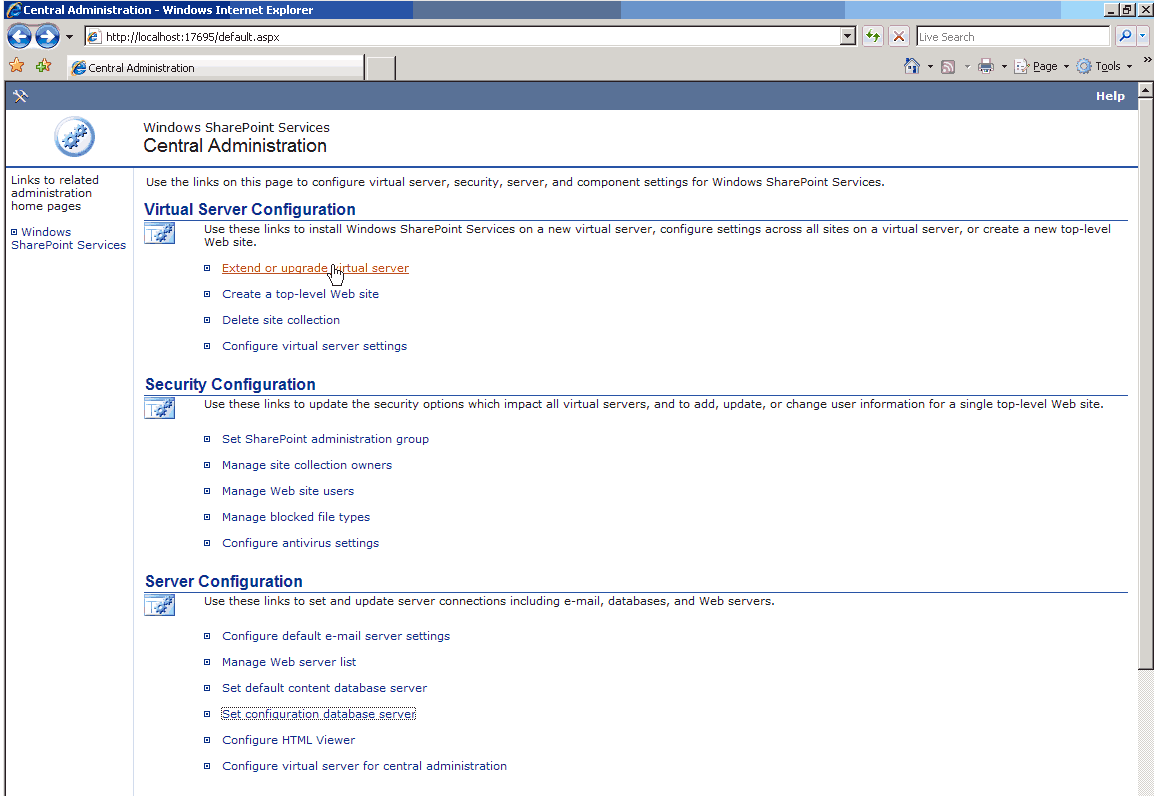This screenshot has height=796, width=1154.
Task: Select the Central Administration tab
Action: coord(216,68)
